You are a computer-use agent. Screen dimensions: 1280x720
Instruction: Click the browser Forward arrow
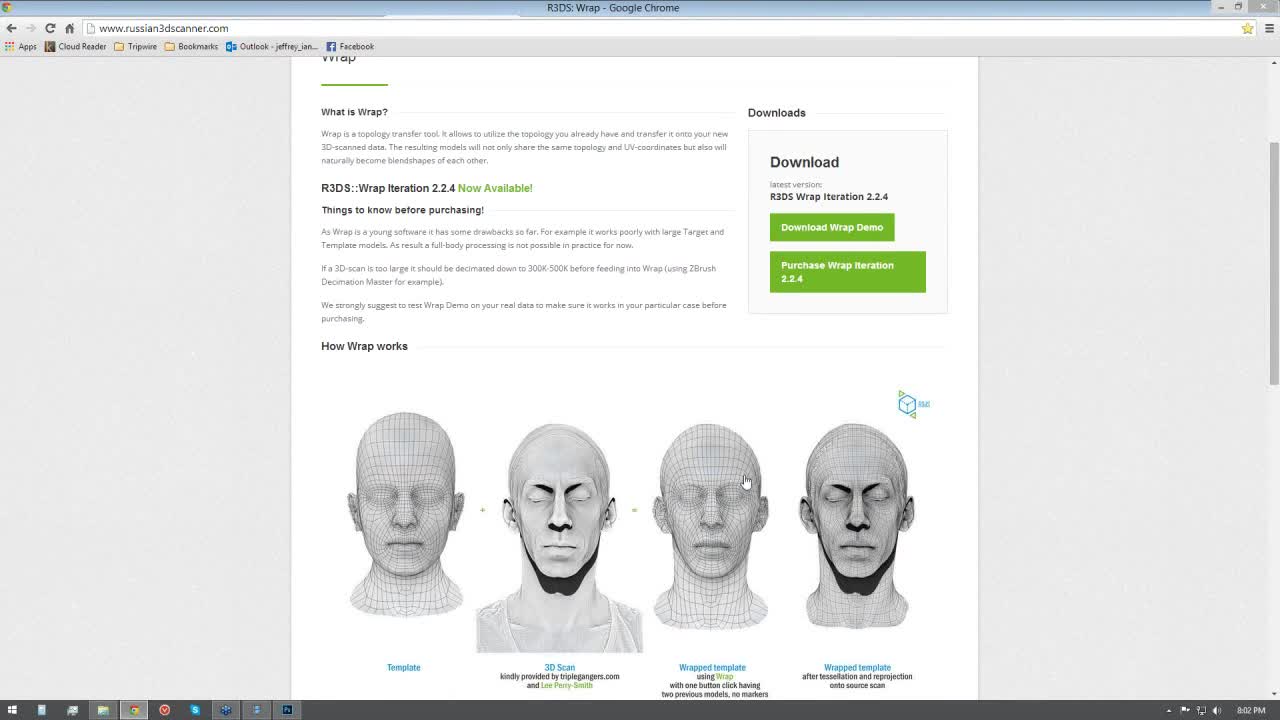click(x=30, y=28)
